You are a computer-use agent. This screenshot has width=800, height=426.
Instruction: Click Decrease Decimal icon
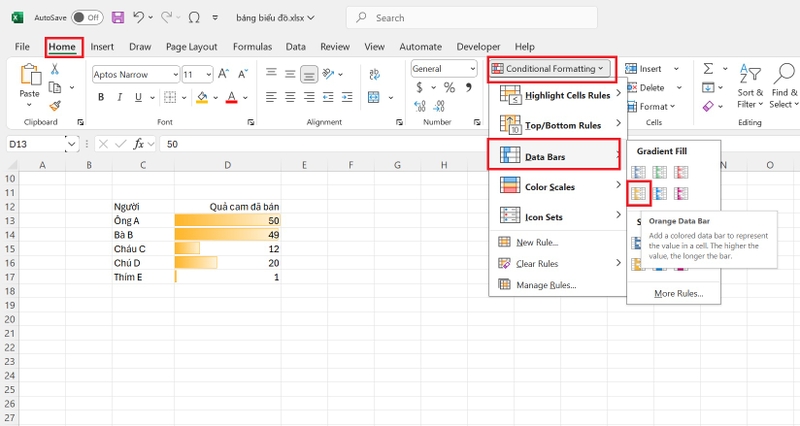439,106
